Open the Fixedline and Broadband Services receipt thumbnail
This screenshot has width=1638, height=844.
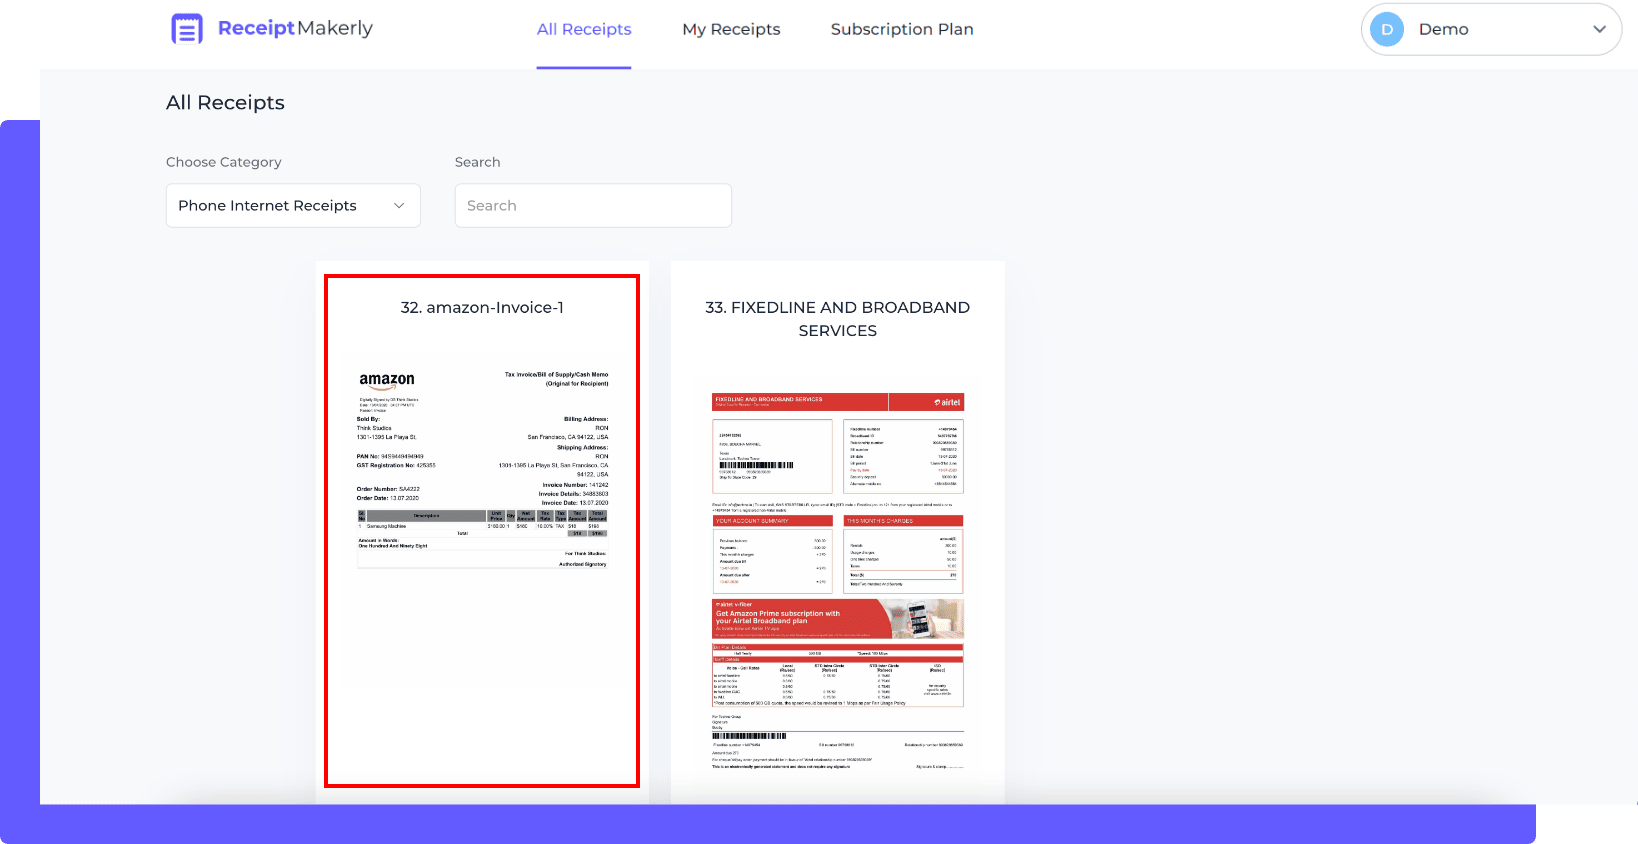pyautogui.click(x=838, y=581)
